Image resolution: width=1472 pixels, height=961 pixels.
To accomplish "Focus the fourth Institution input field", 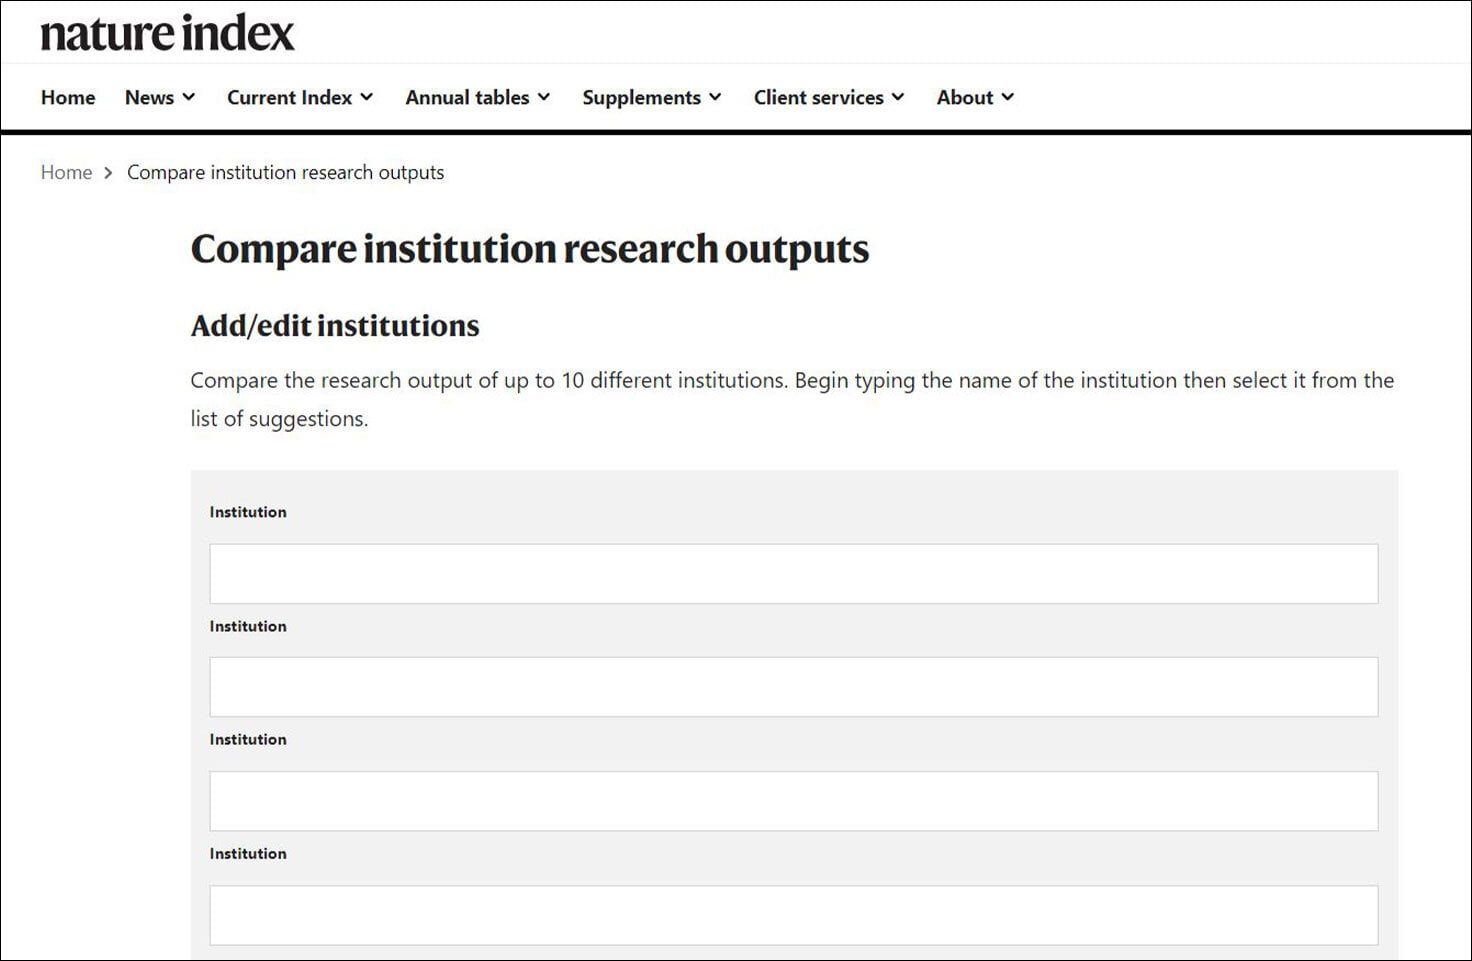I will (x=793, y=915).
